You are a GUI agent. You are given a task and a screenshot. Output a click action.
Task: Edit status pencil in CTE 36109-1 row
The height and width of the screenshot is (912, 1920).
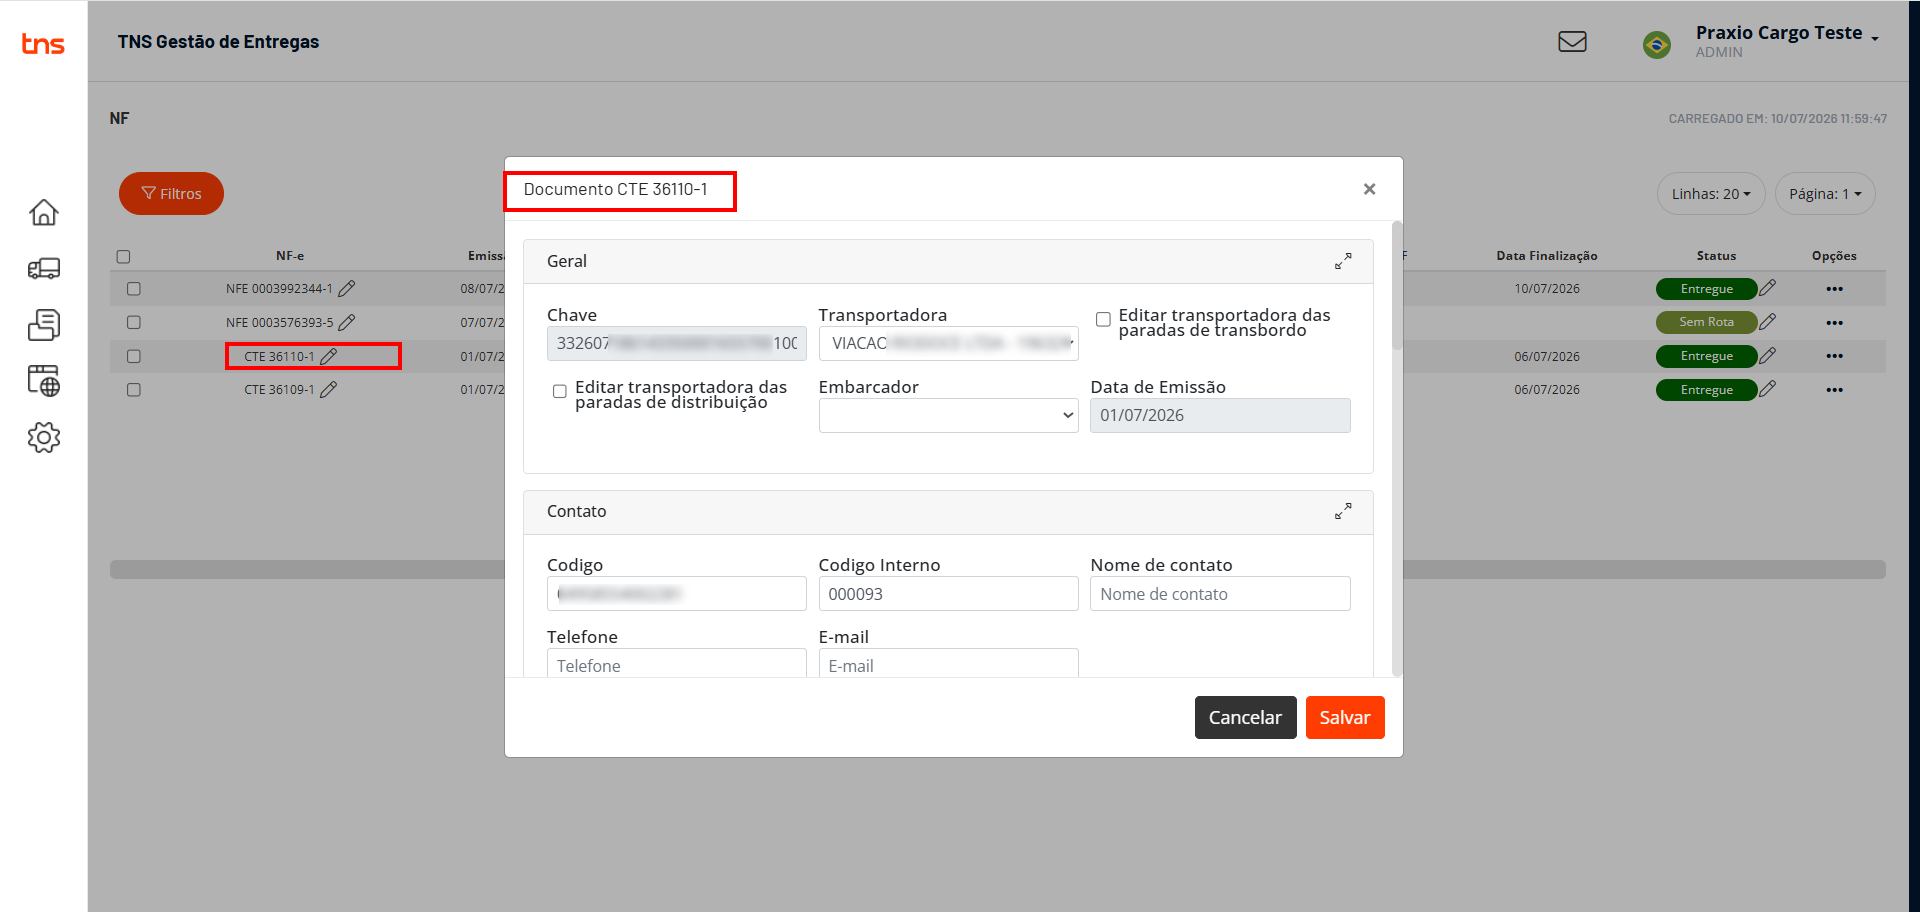tap(1768, 389)
